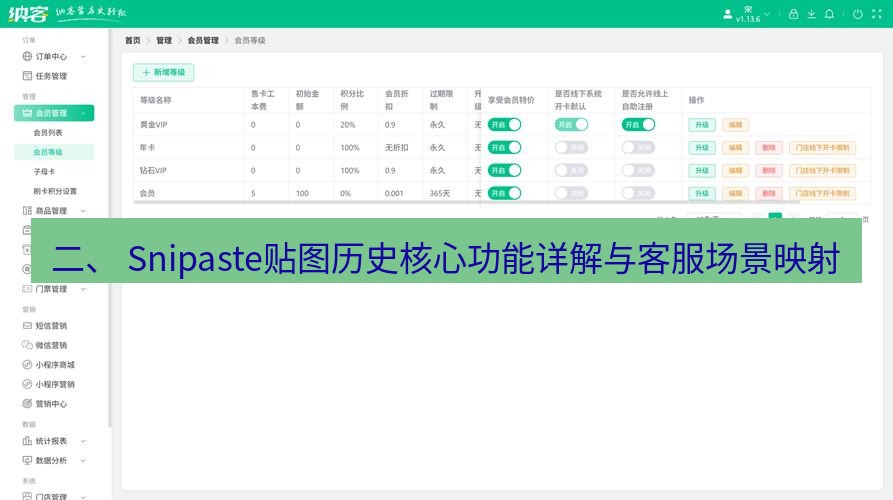Click the 新增等级 button
Viewport: 893px width, 500px height.
tap(163, 72)
